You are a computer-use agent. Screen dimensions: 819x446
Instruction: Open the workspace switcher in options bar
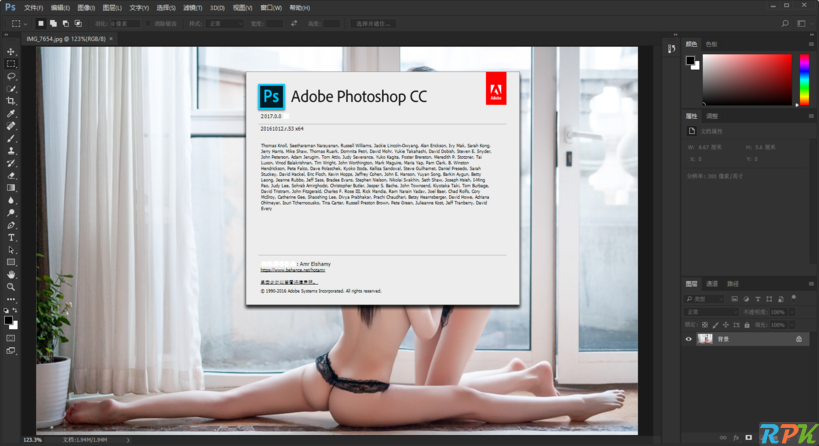(801, 24)
